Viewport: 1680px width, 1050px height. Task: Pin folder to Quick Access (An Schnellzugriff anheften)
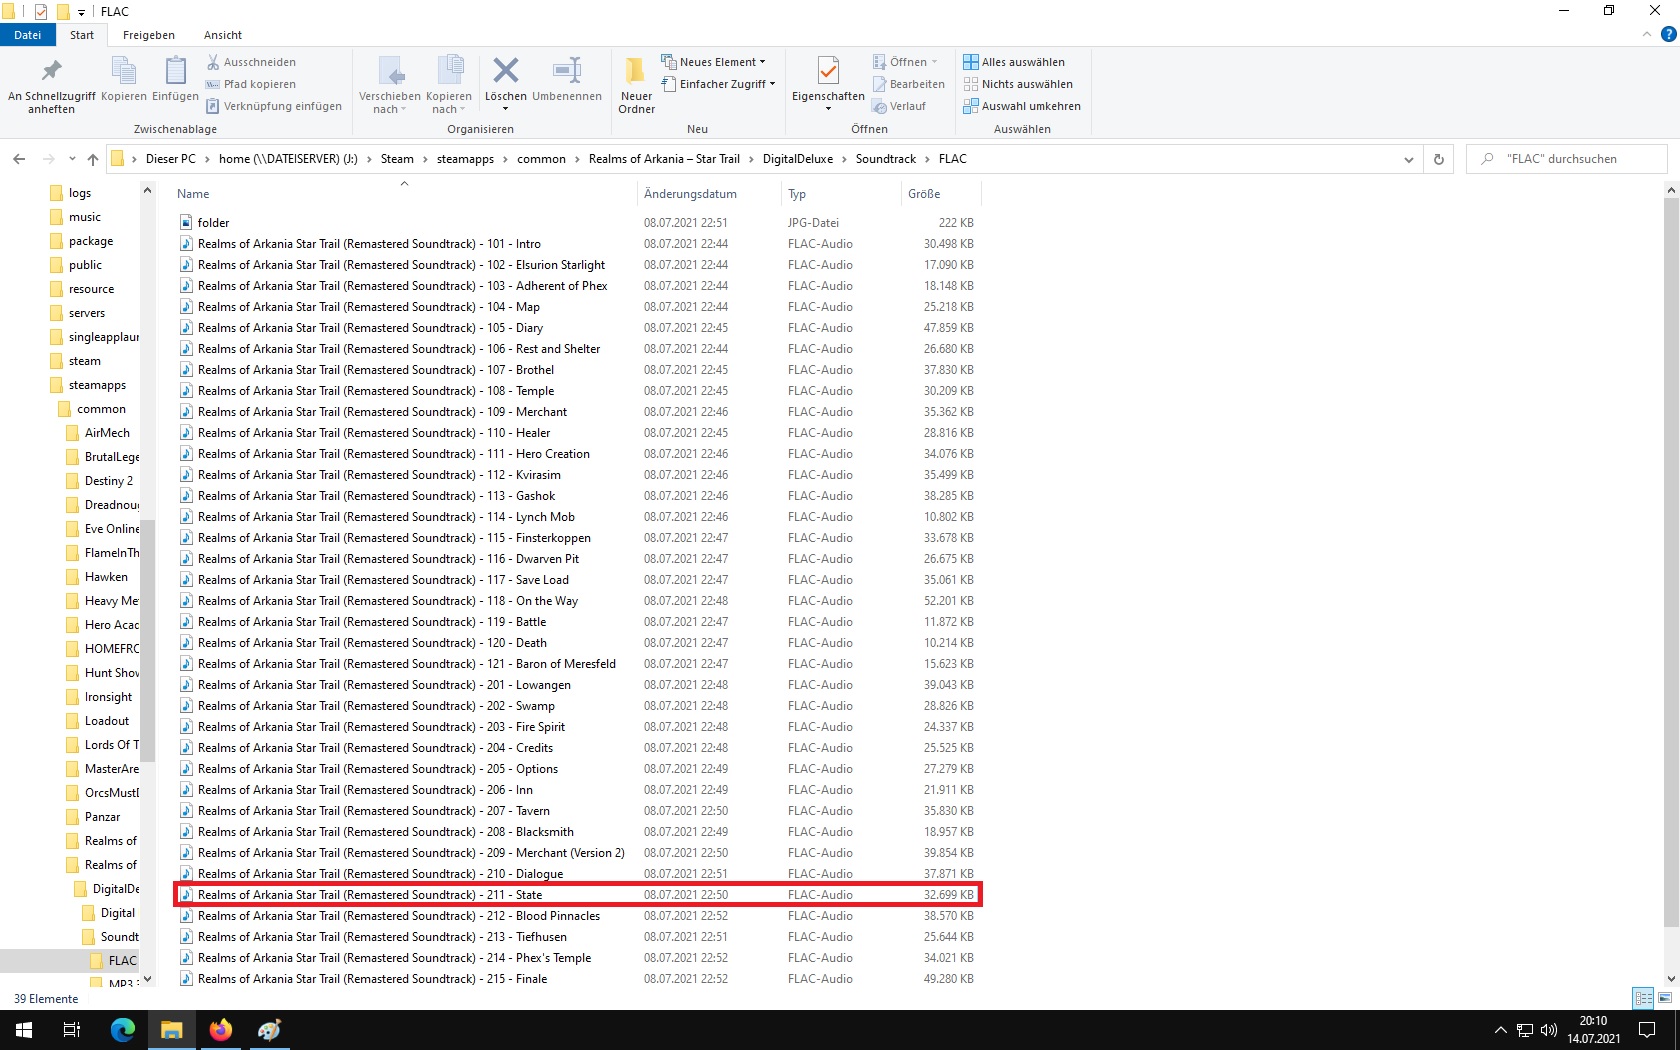click(x=51, y=85)
